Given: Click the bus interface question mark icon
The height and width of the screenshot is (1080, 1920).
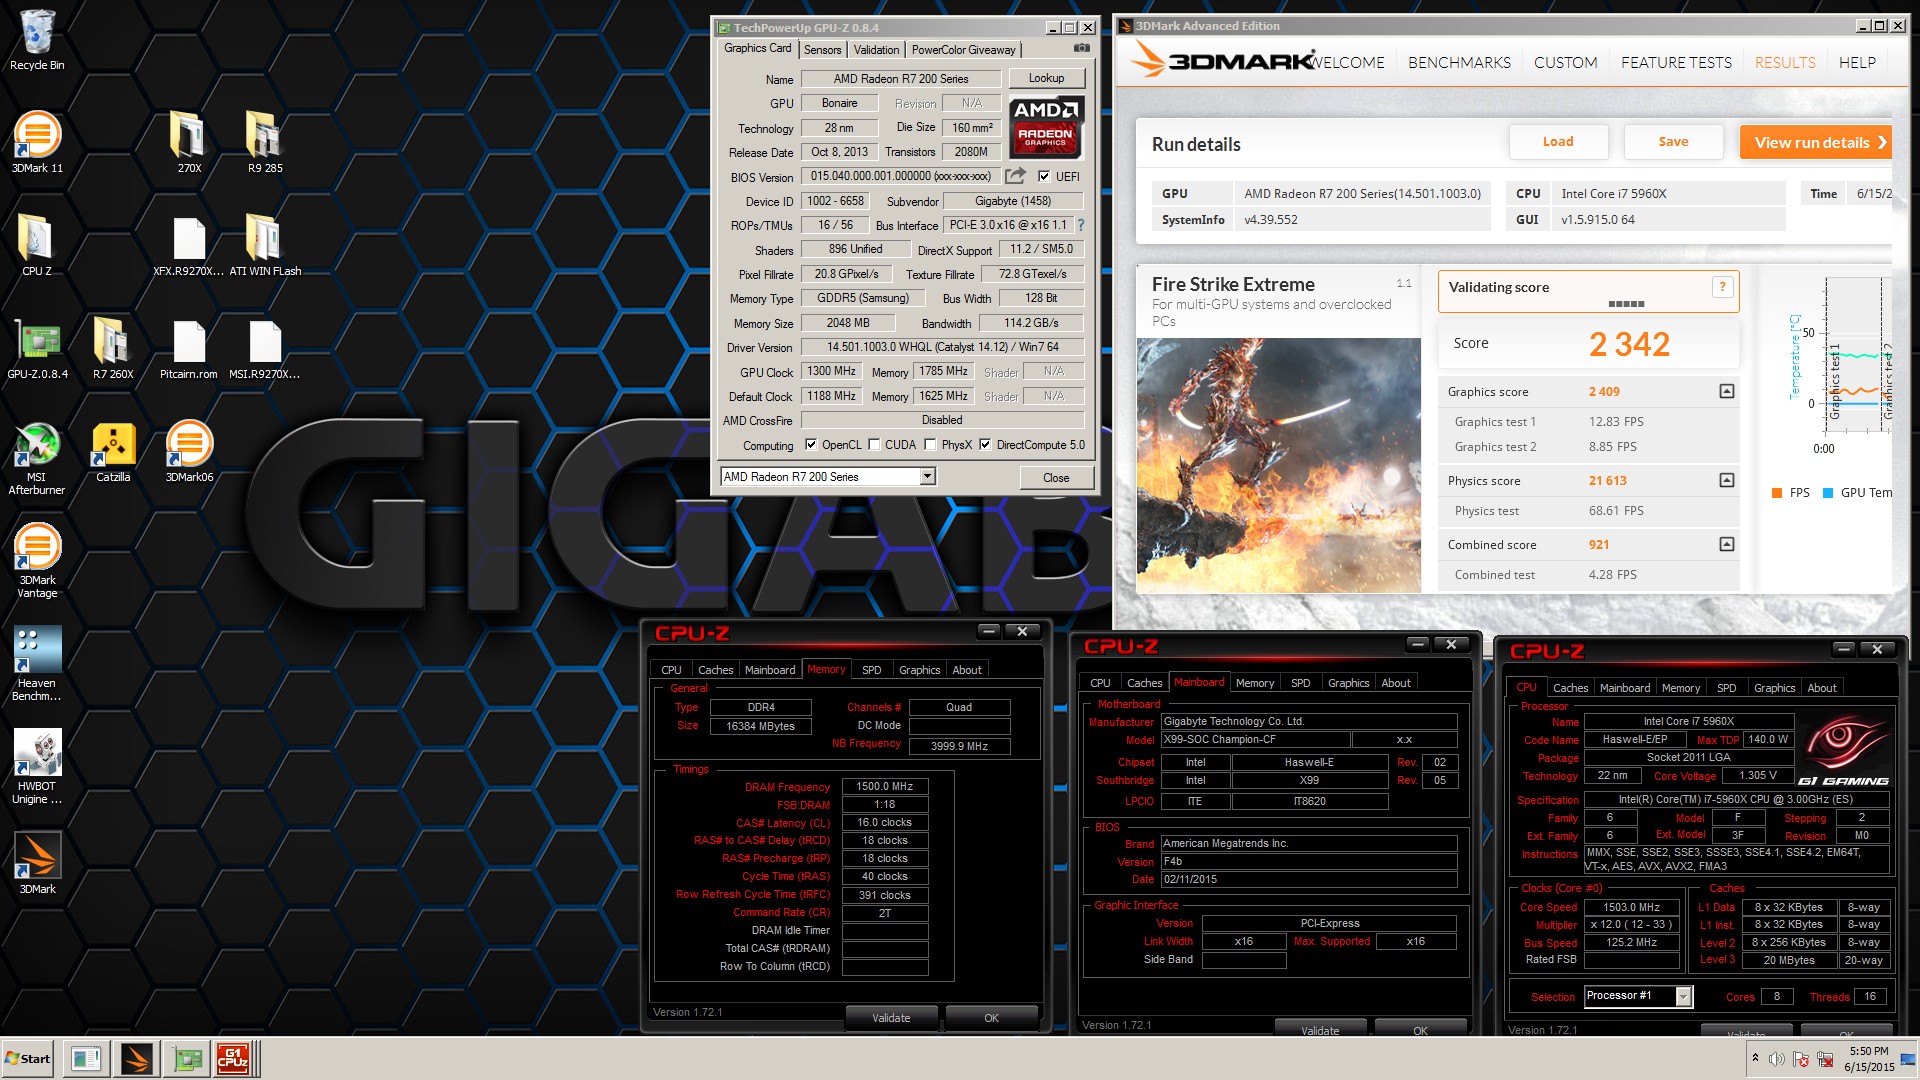Looking at the screenshot, I should pos(1081,225).
